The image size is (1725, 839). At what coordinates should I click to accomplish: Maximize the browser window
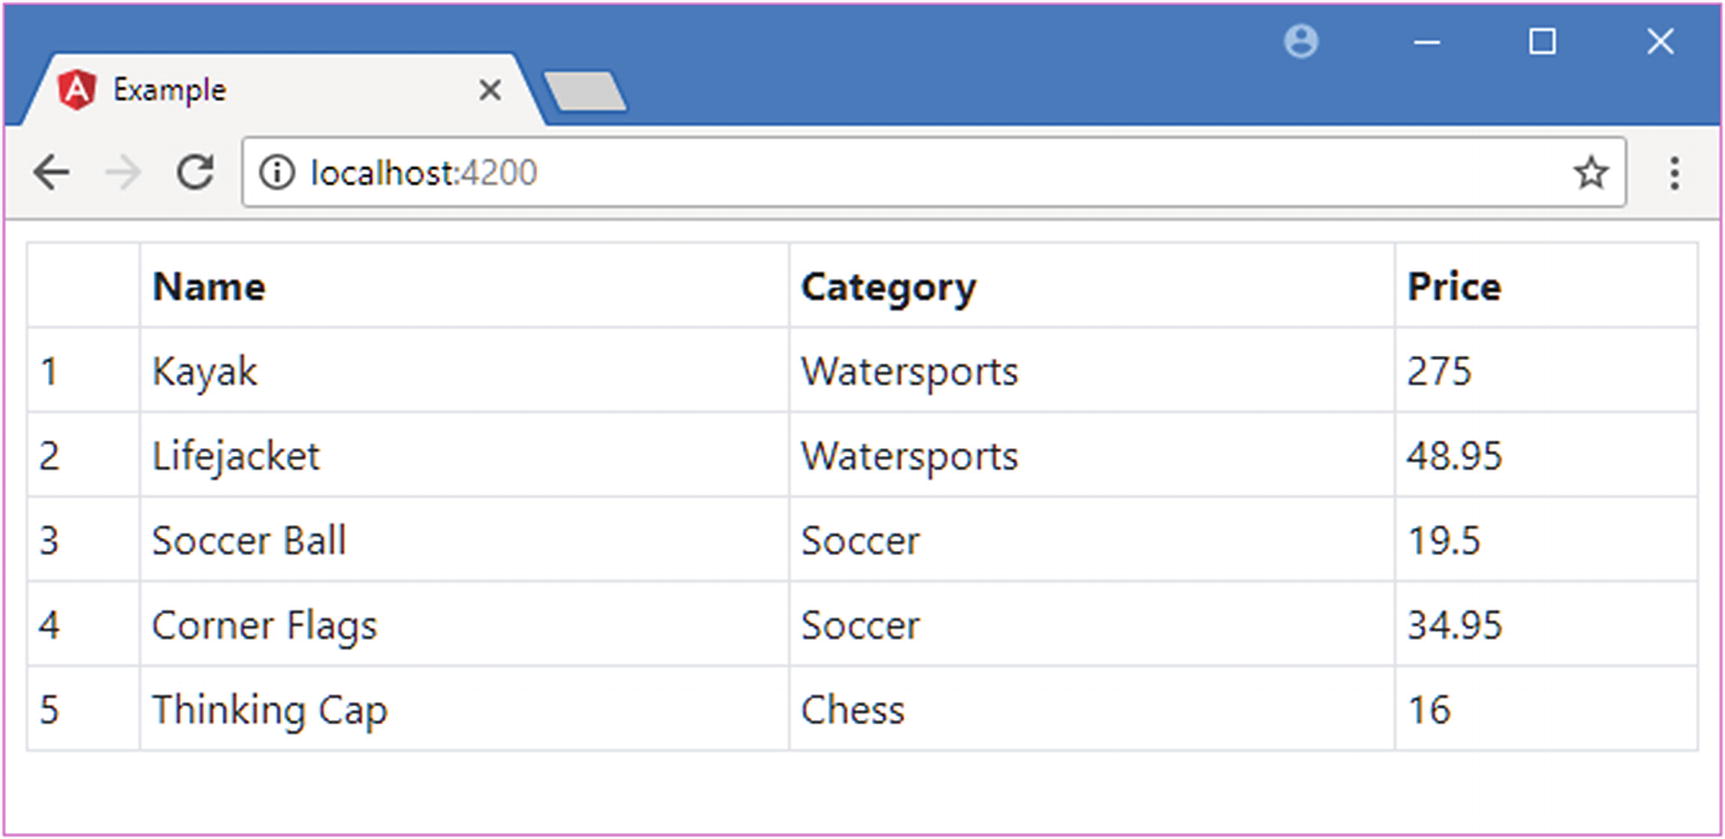[1542, 42]
